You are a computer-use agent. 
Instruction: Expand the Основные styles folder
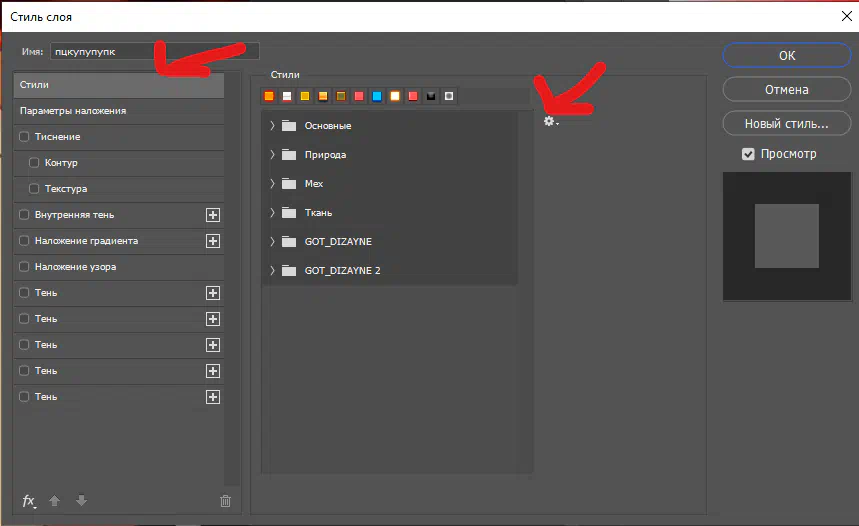[272, 126]
